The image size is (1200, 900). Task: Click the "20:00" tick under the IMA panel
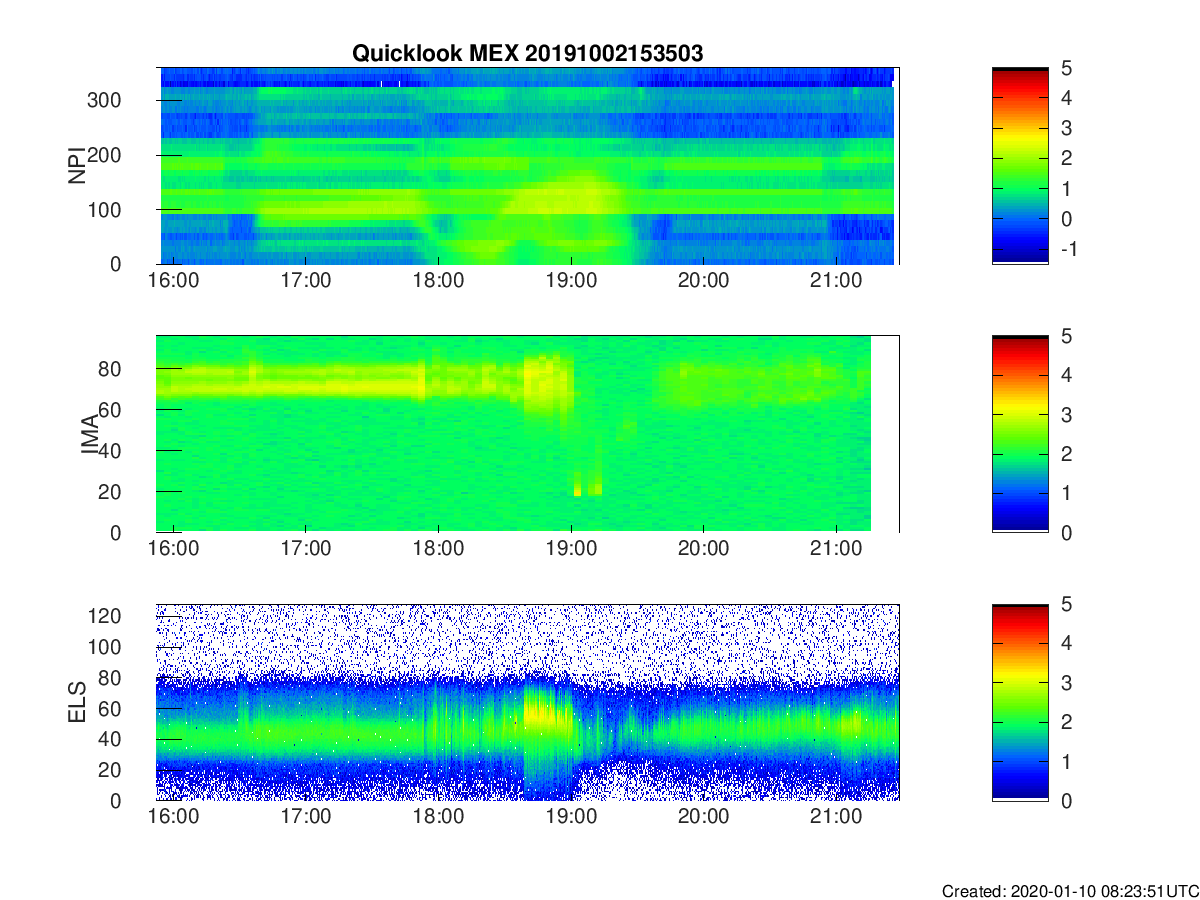[x=703, y=549]
